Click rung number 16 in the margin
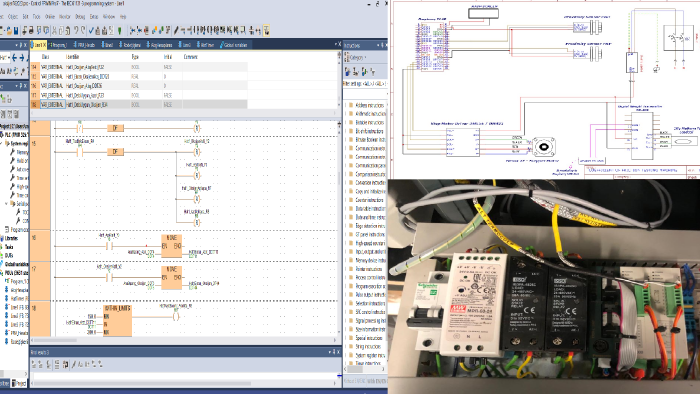700x394 pixels. pyautogui.click(x=34, y=238)
